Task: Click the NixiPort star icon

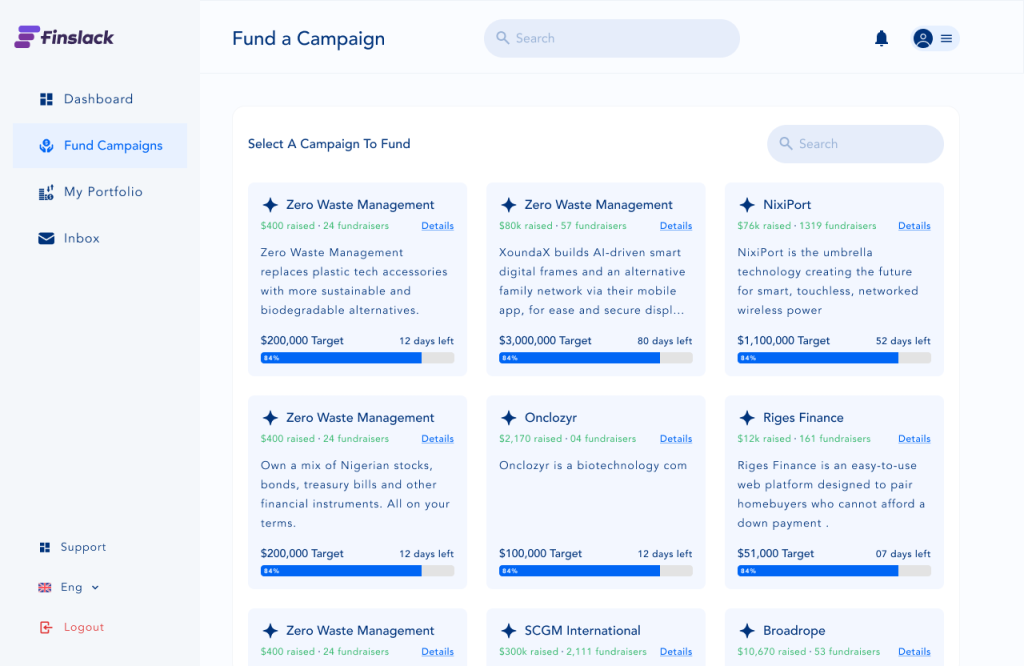Action: click(x=747, y=205)
